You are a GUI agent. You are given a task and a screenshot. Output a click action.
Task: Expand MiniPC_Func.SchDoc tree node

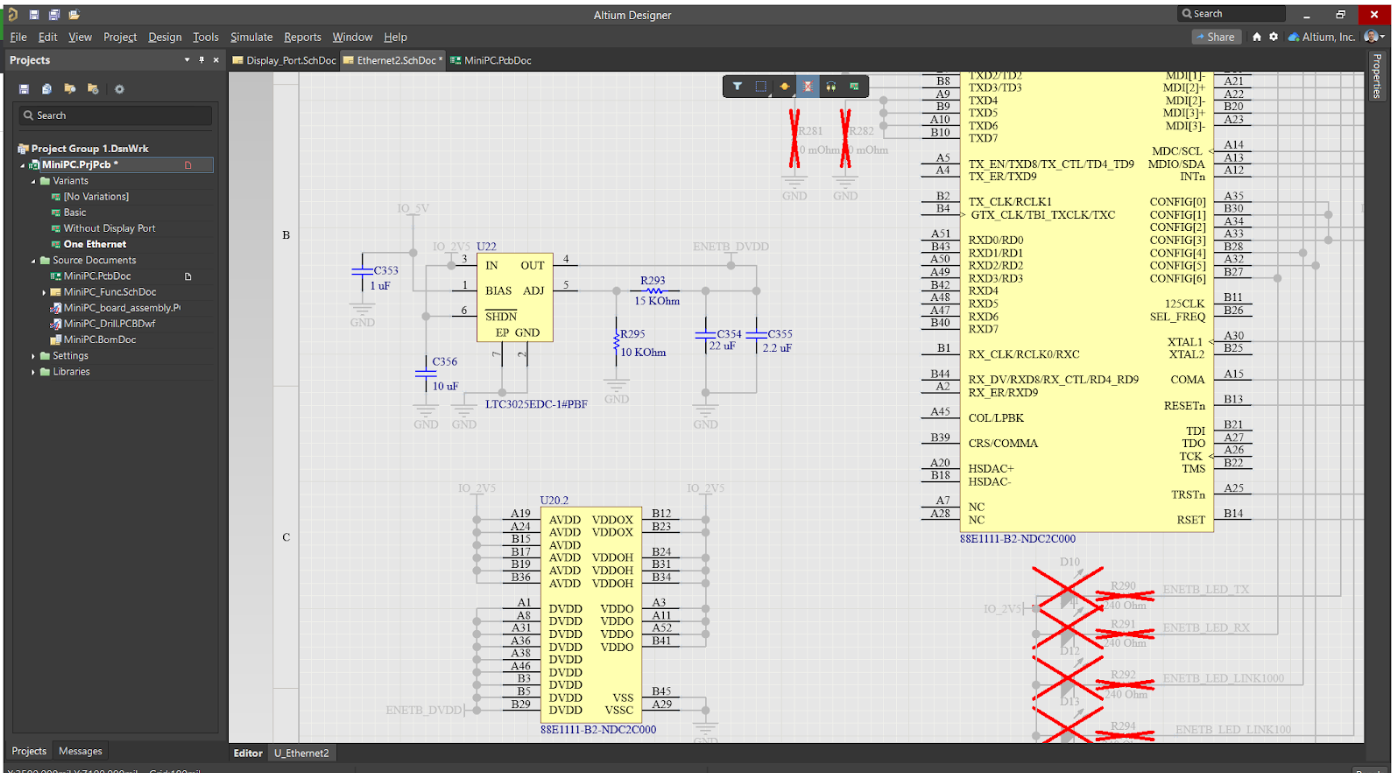(44, 292)
